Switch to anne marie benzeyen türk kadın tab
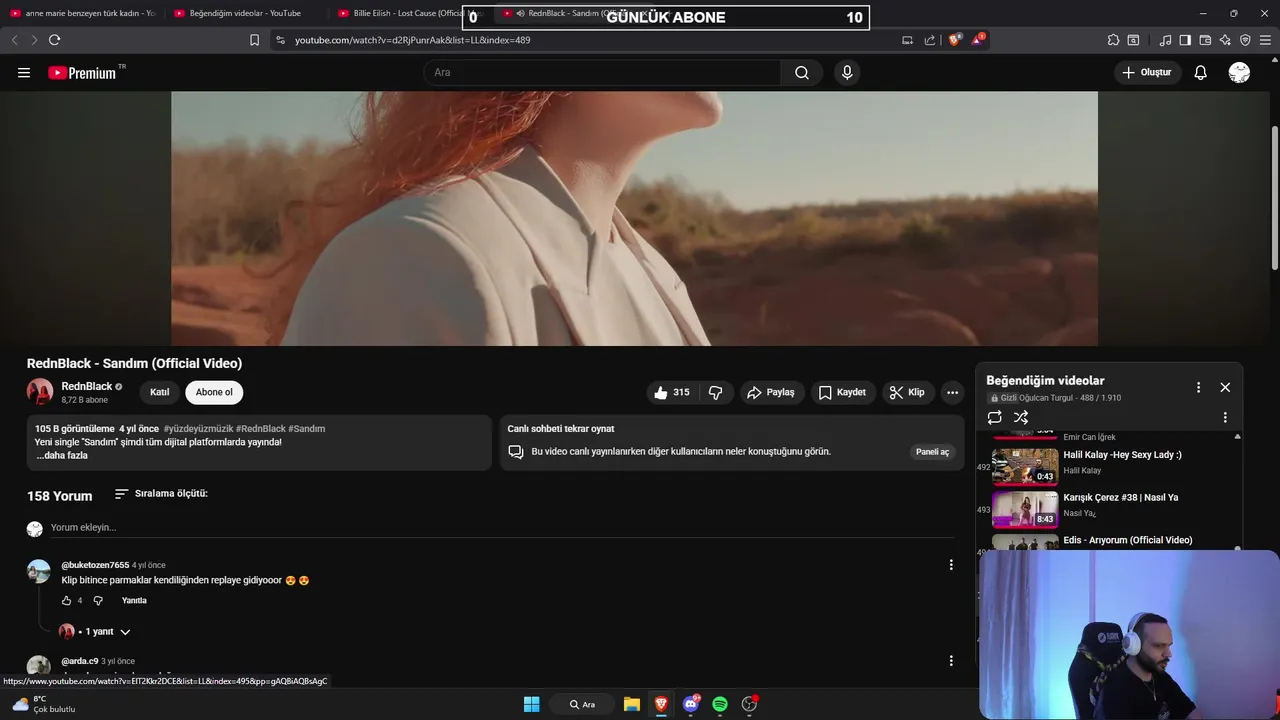The height and width of the screenshot is (720, 1280). (82, 13)
